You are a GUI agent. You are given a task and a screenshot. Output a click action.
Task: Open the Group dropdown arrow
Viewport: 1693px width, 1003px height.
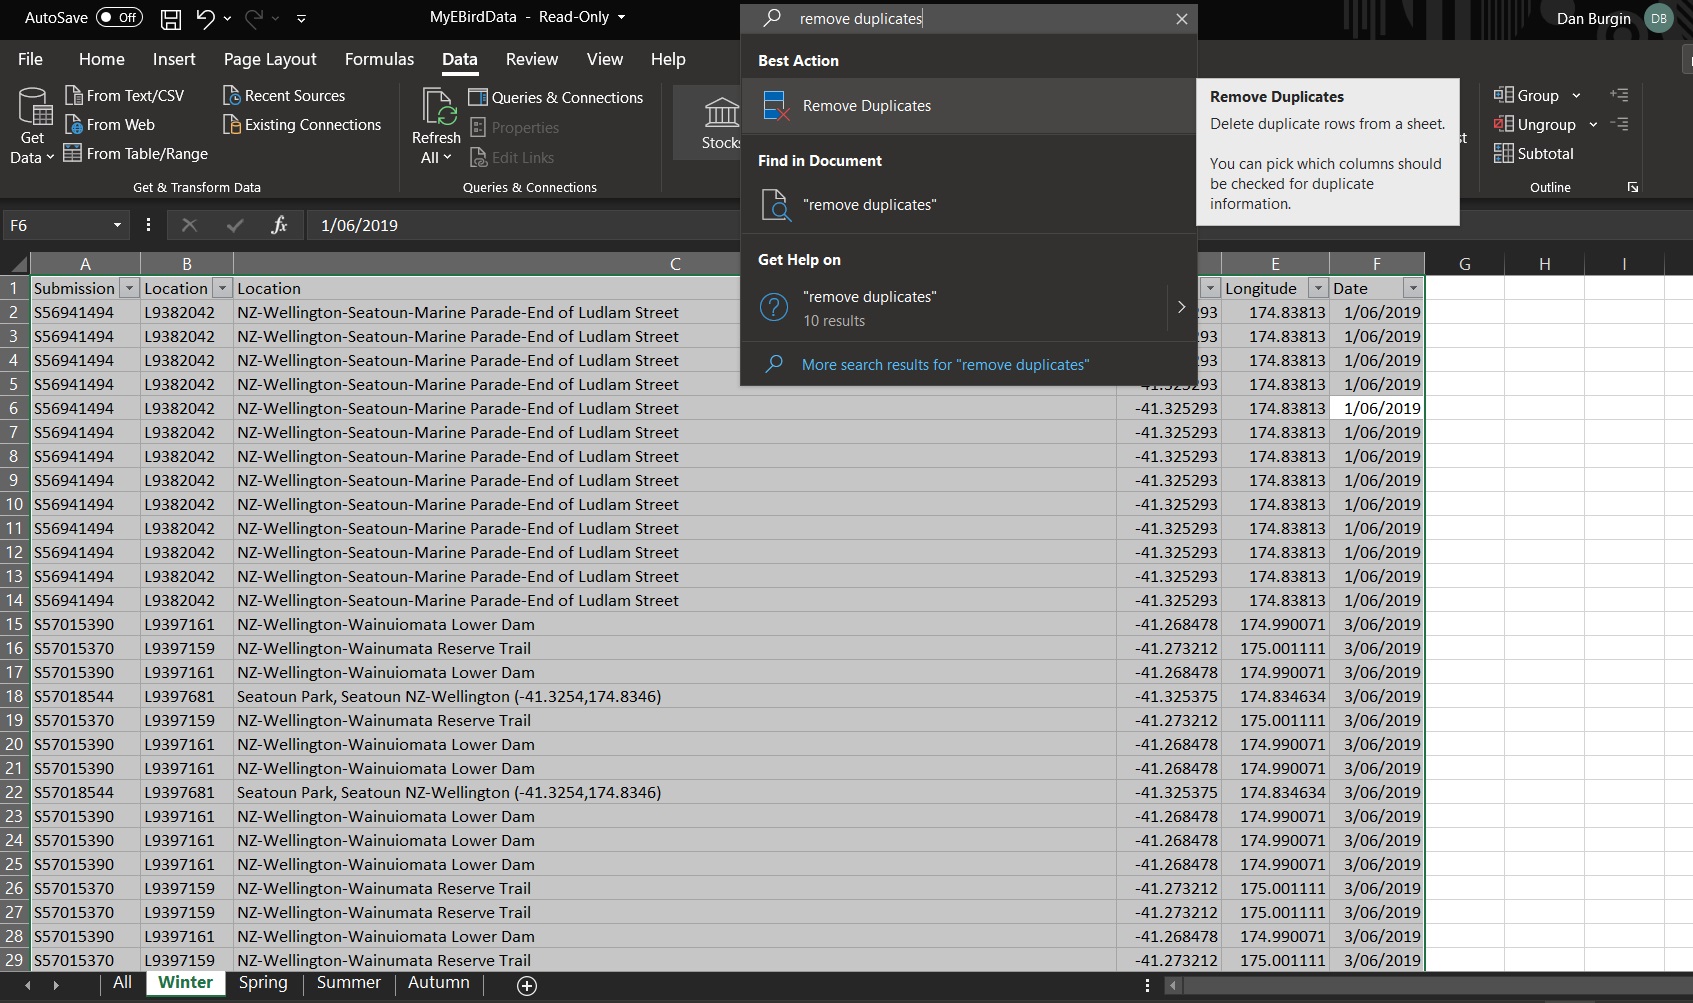point(1576,96)
